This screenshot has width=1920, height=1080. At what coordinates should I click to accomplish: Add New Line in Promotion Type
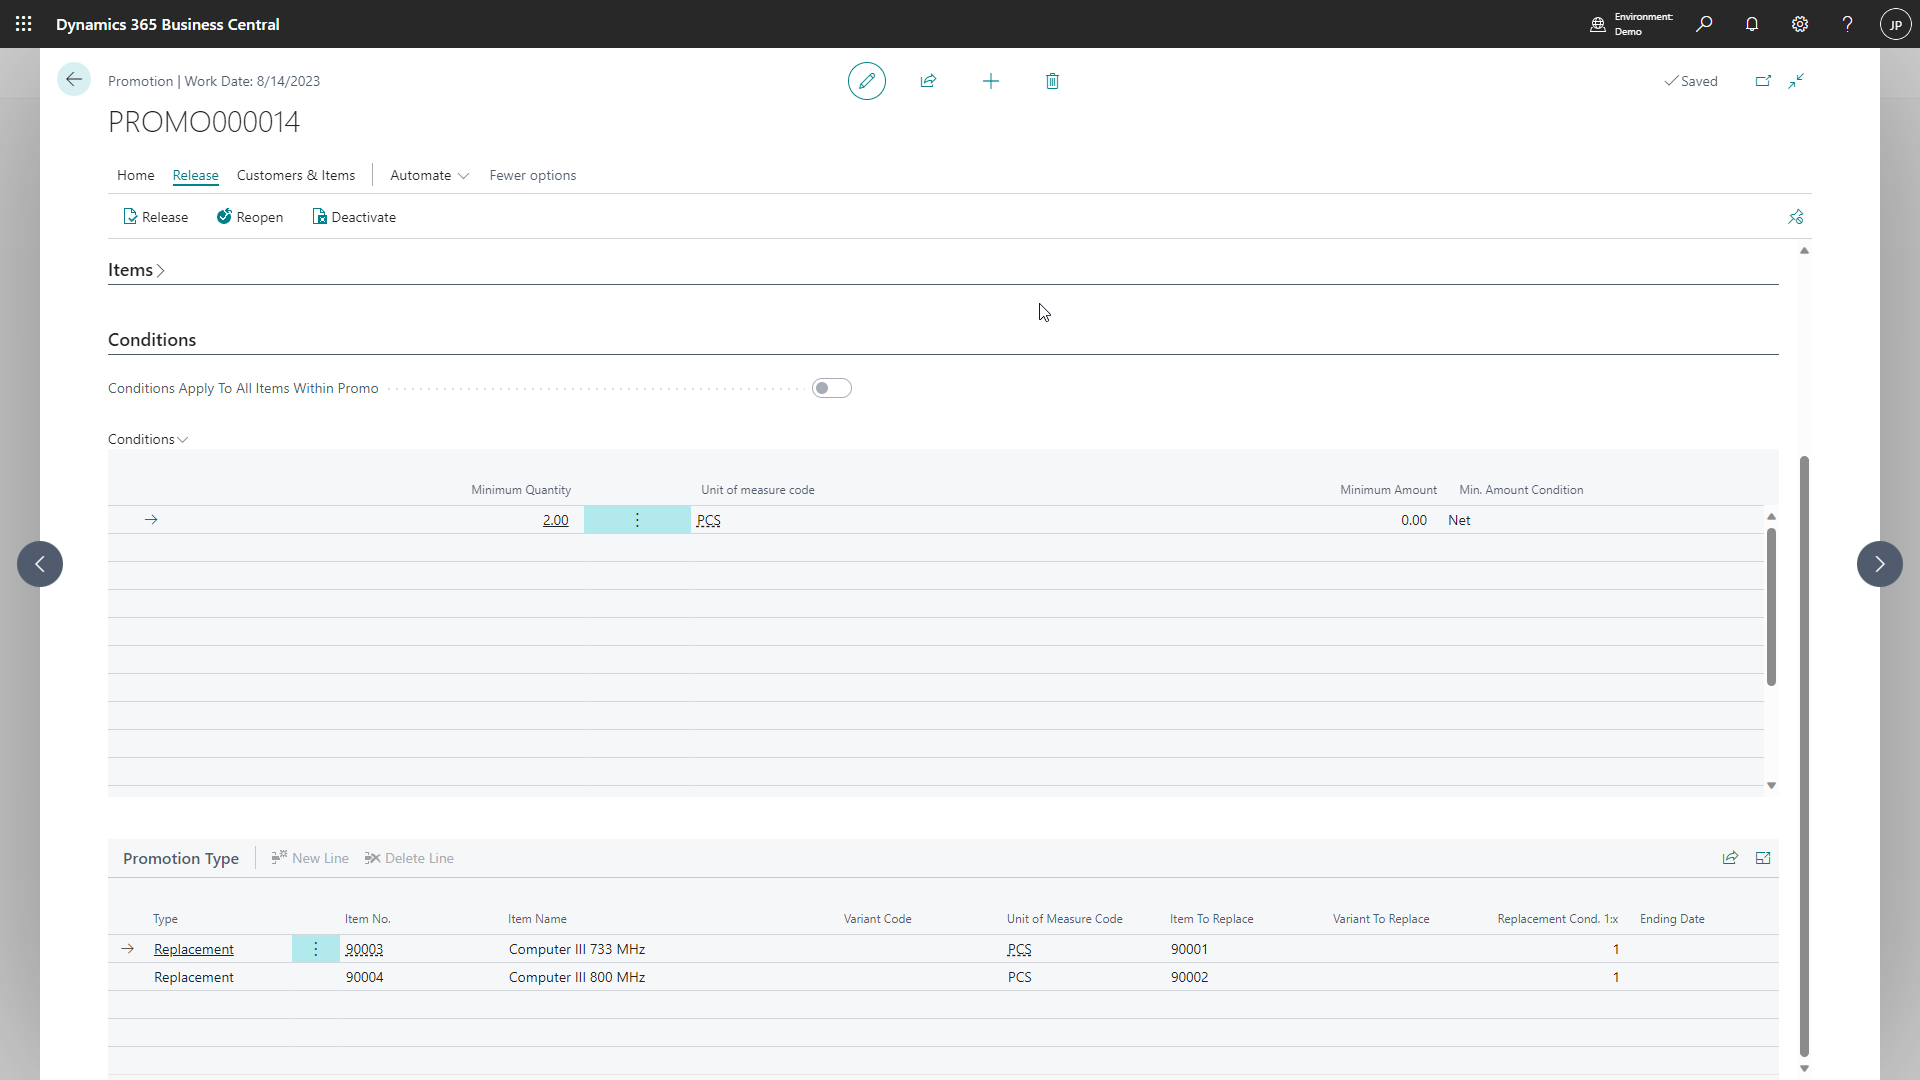tap(310, 858)
